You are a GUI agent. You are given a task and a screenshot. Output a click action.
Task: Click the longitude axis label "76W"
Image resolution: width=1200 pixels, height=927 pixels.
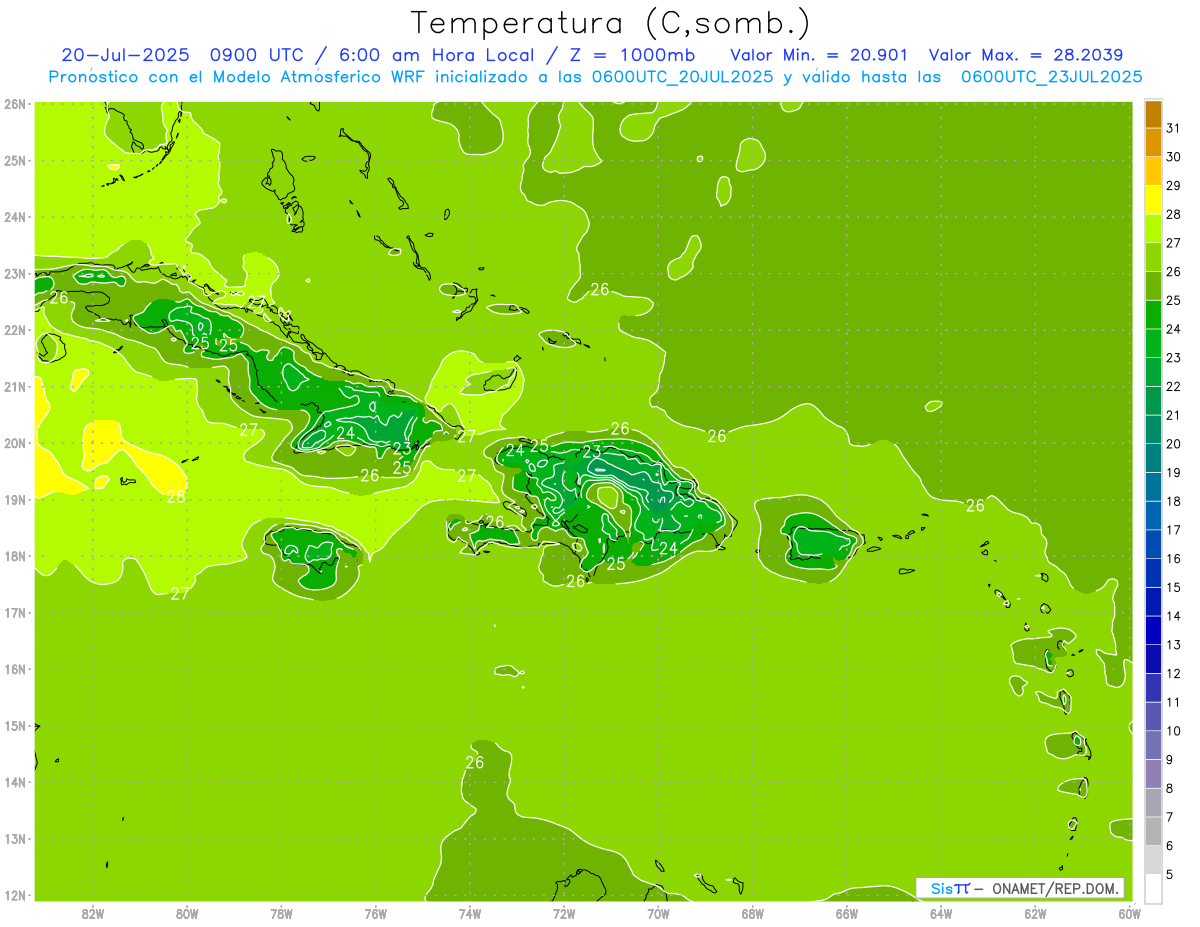coord(376,914)
